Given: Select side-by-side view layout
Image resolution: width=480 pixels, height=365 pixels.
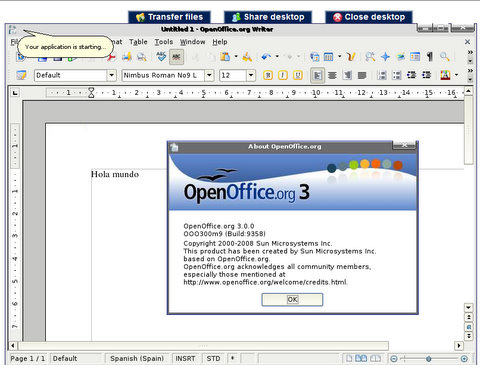Looking at the screenshot, I should click(361, 359).
